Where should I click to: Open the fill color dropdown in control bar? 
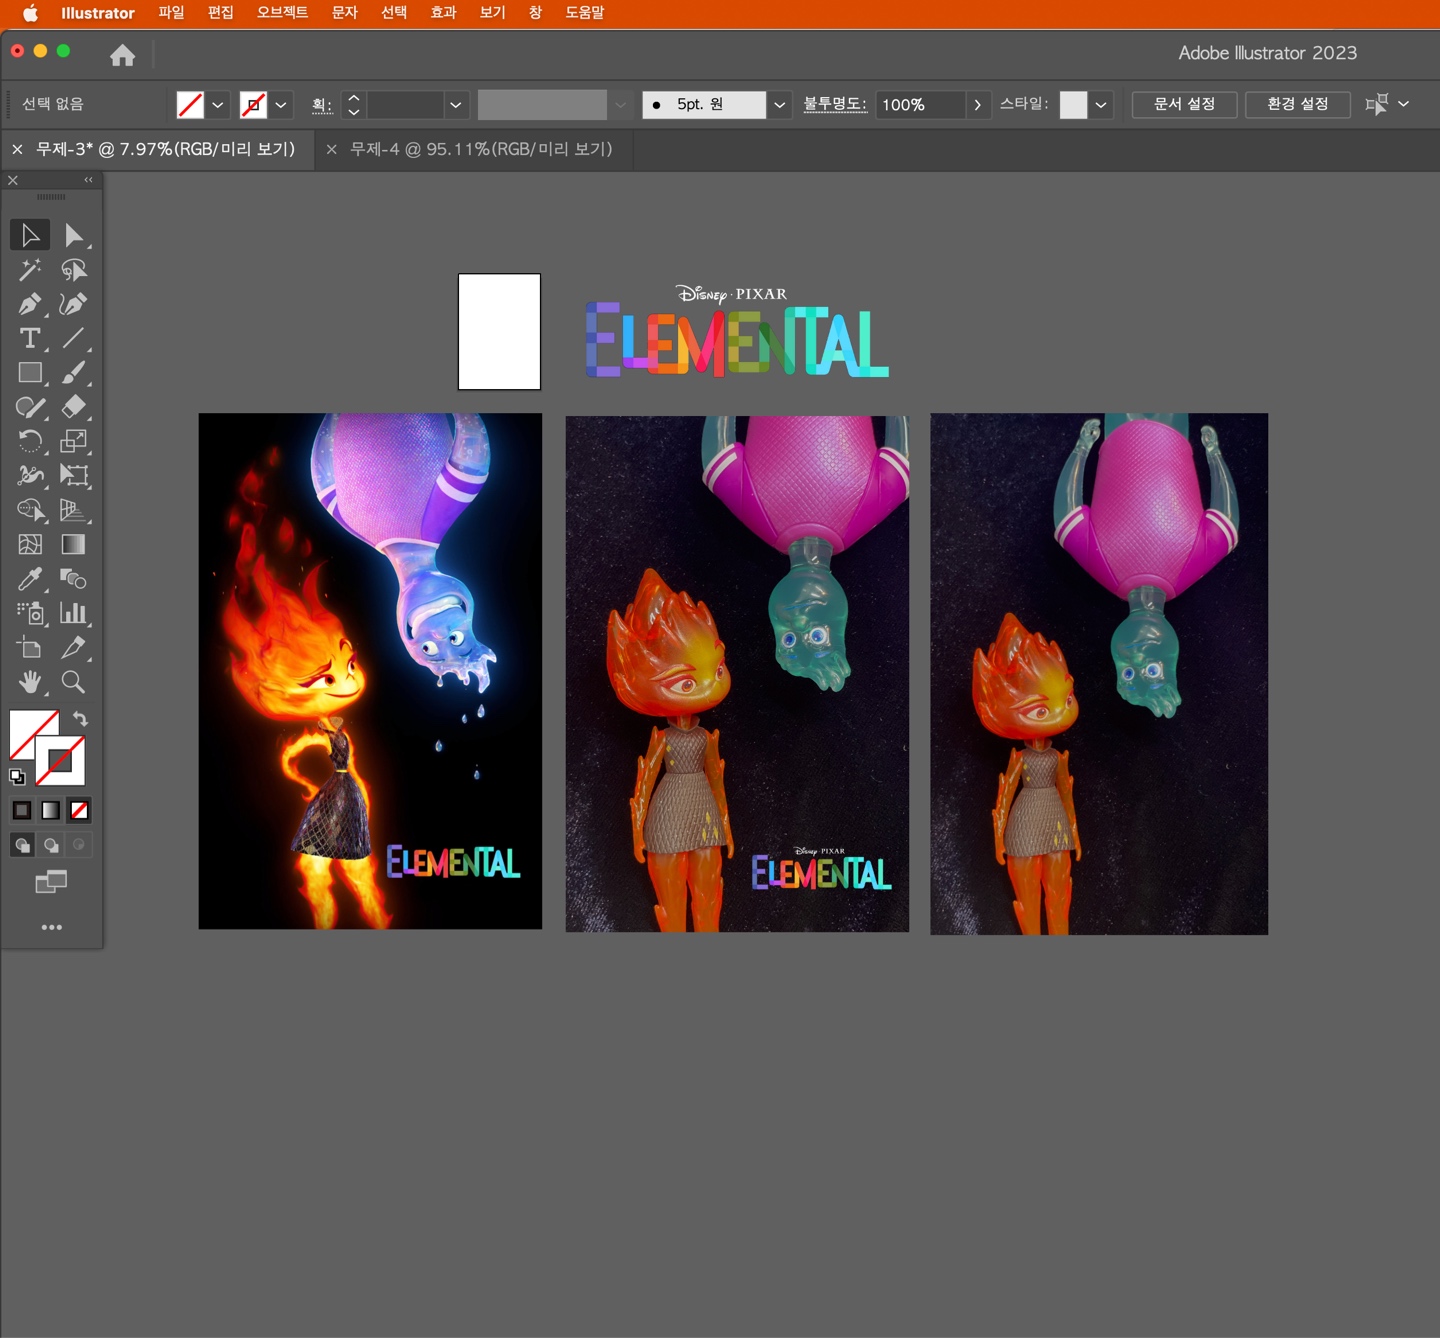pyautogui.click(x=217, y=105)
